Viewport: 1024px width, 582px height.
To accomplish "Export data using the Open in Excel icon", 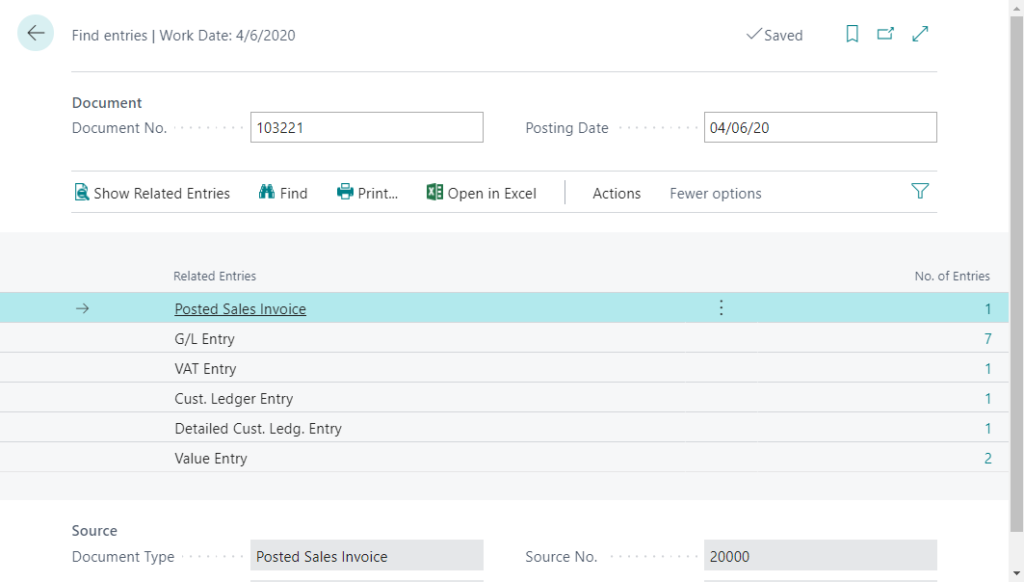I will pyautogui.click(x=432, y=192).
